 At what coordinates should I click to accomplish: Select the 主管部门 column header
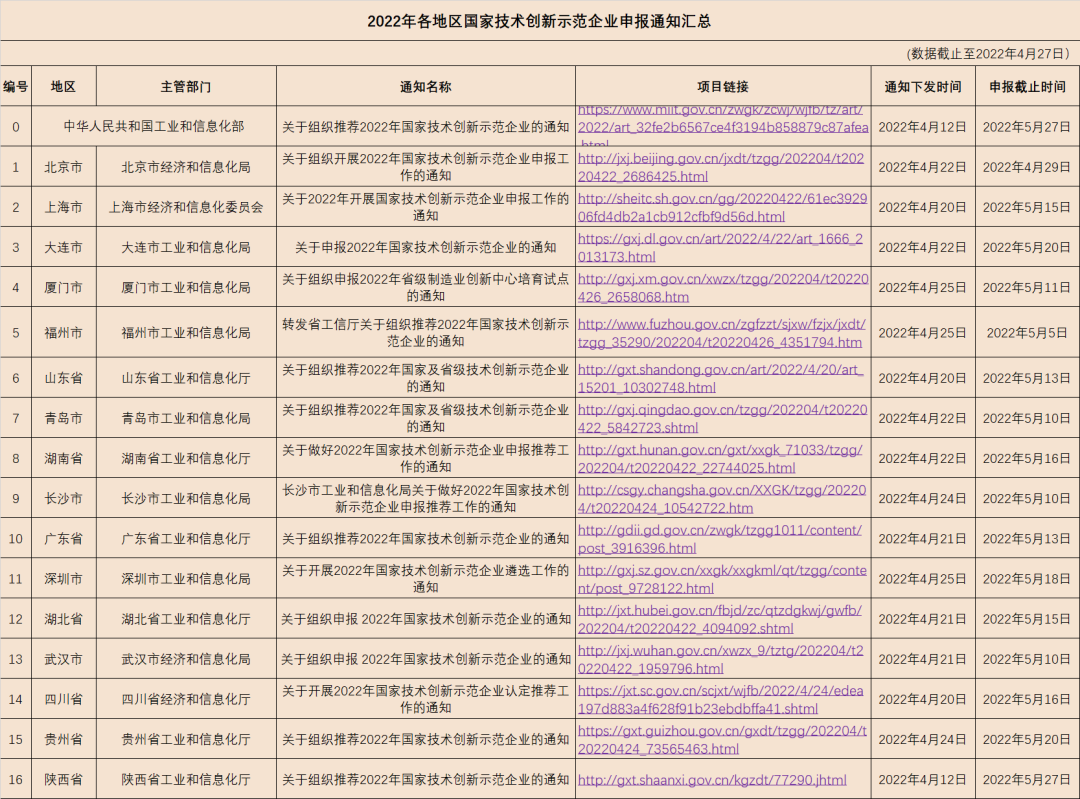pyautogui.click(x=186, y=86)
